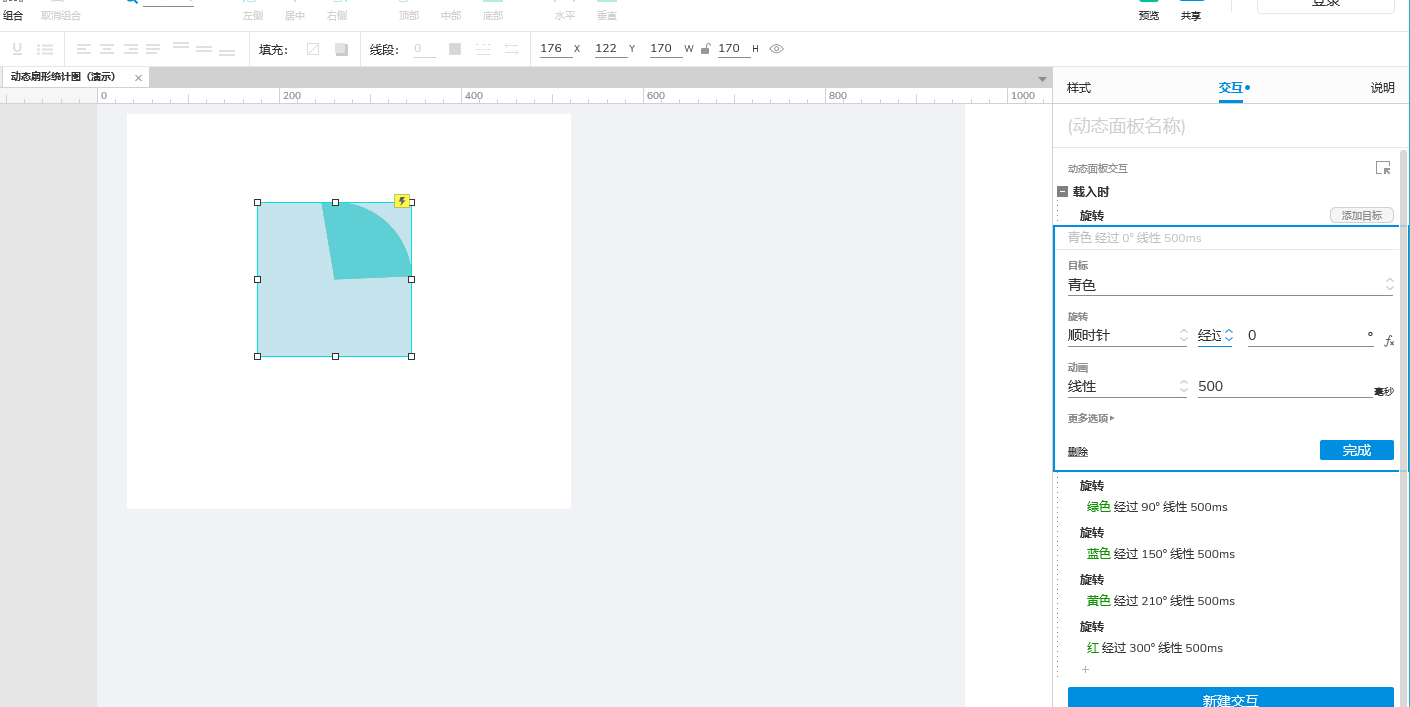Toggle the lock aspect ratio icon
The height and width of the screenshot is (707, 1410).
(706, 49)
